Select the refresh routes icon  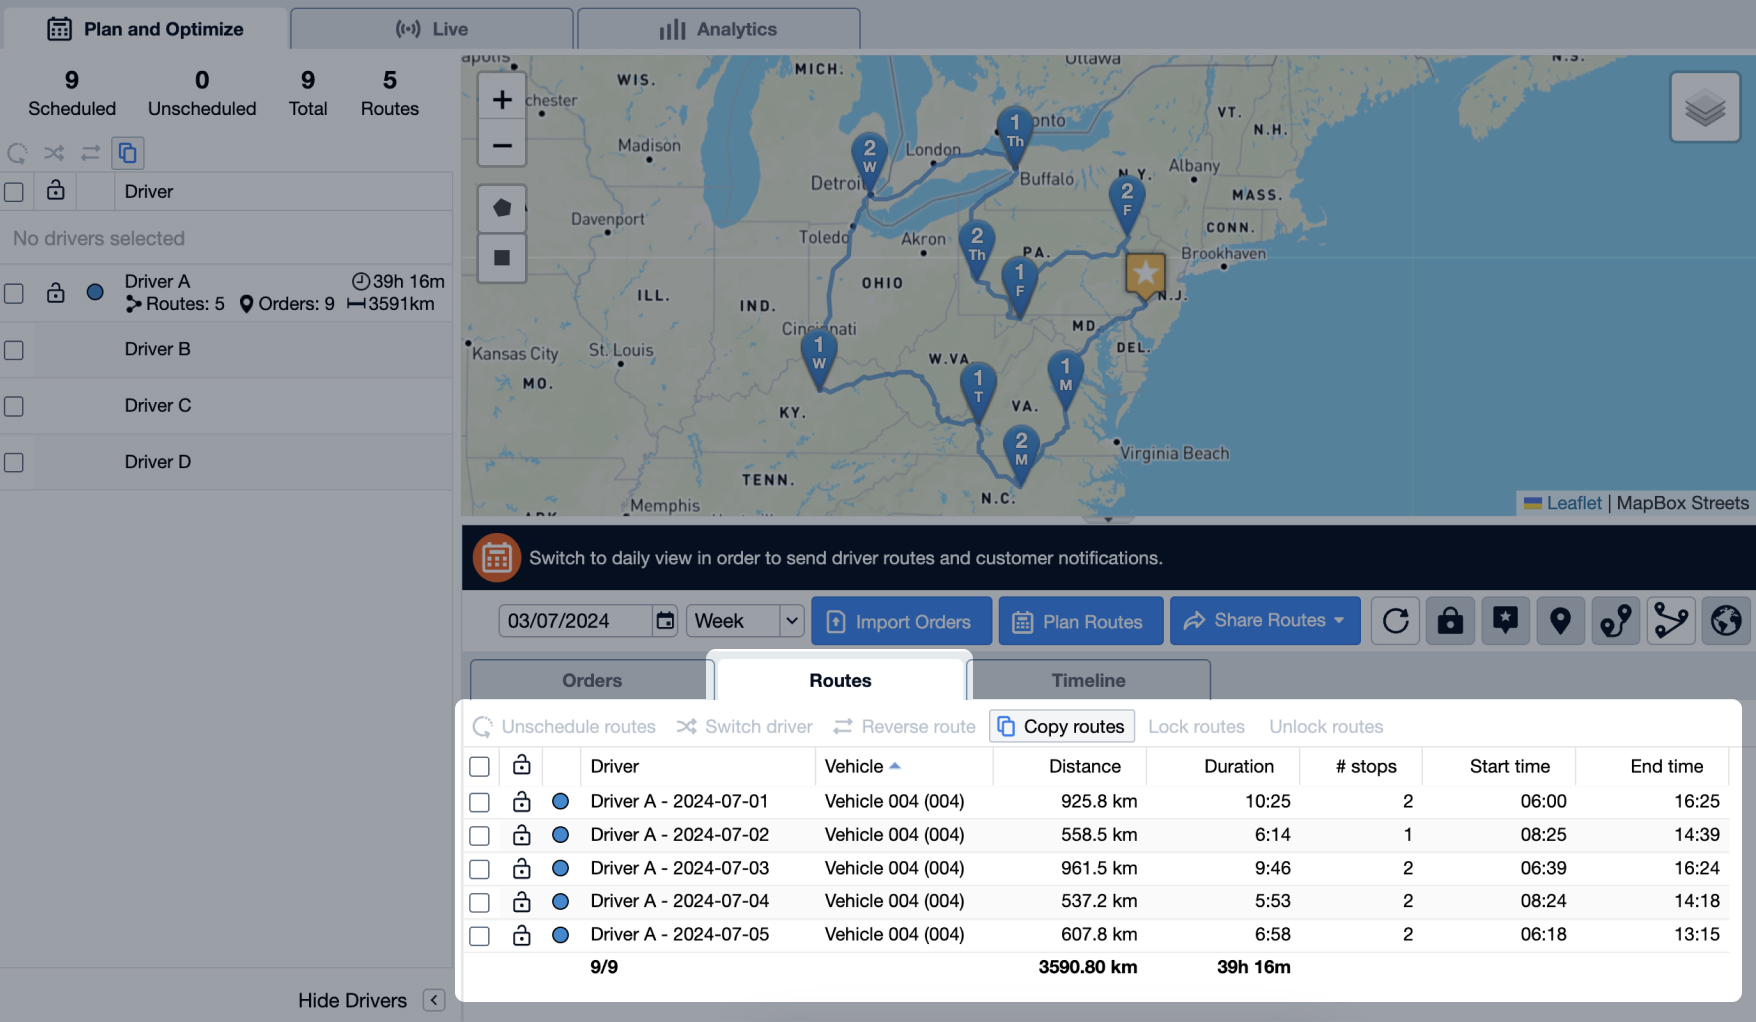tap(1395, 620)
